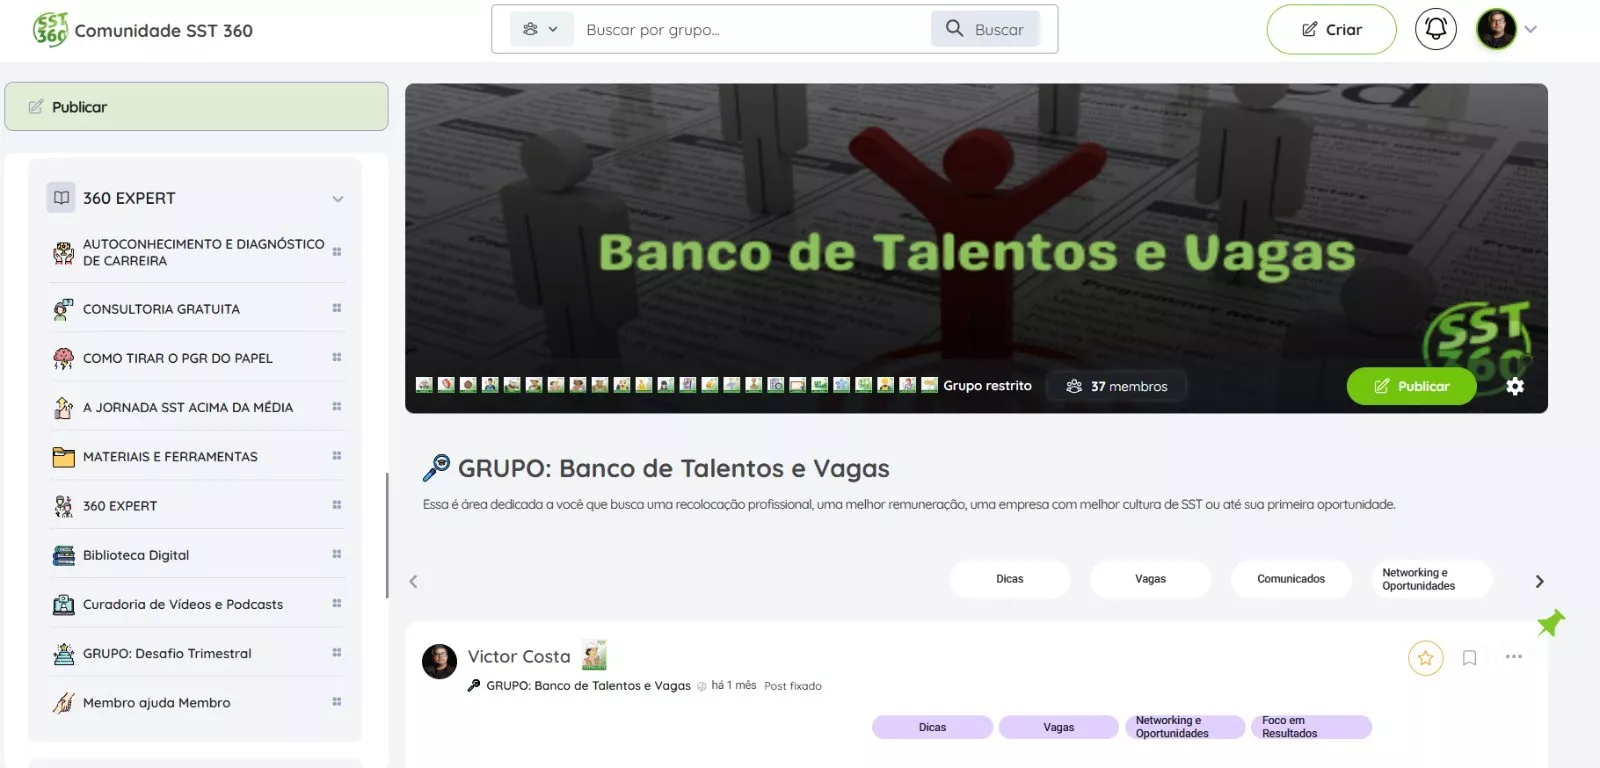Select the Comunicados topic filter

click(x=1291, y=579)
